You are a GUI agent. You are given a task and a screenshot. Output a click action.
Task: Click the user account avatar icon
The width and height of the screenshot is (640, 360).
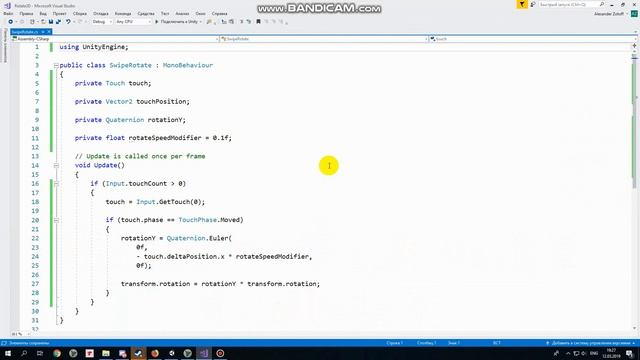pos(634,13)
